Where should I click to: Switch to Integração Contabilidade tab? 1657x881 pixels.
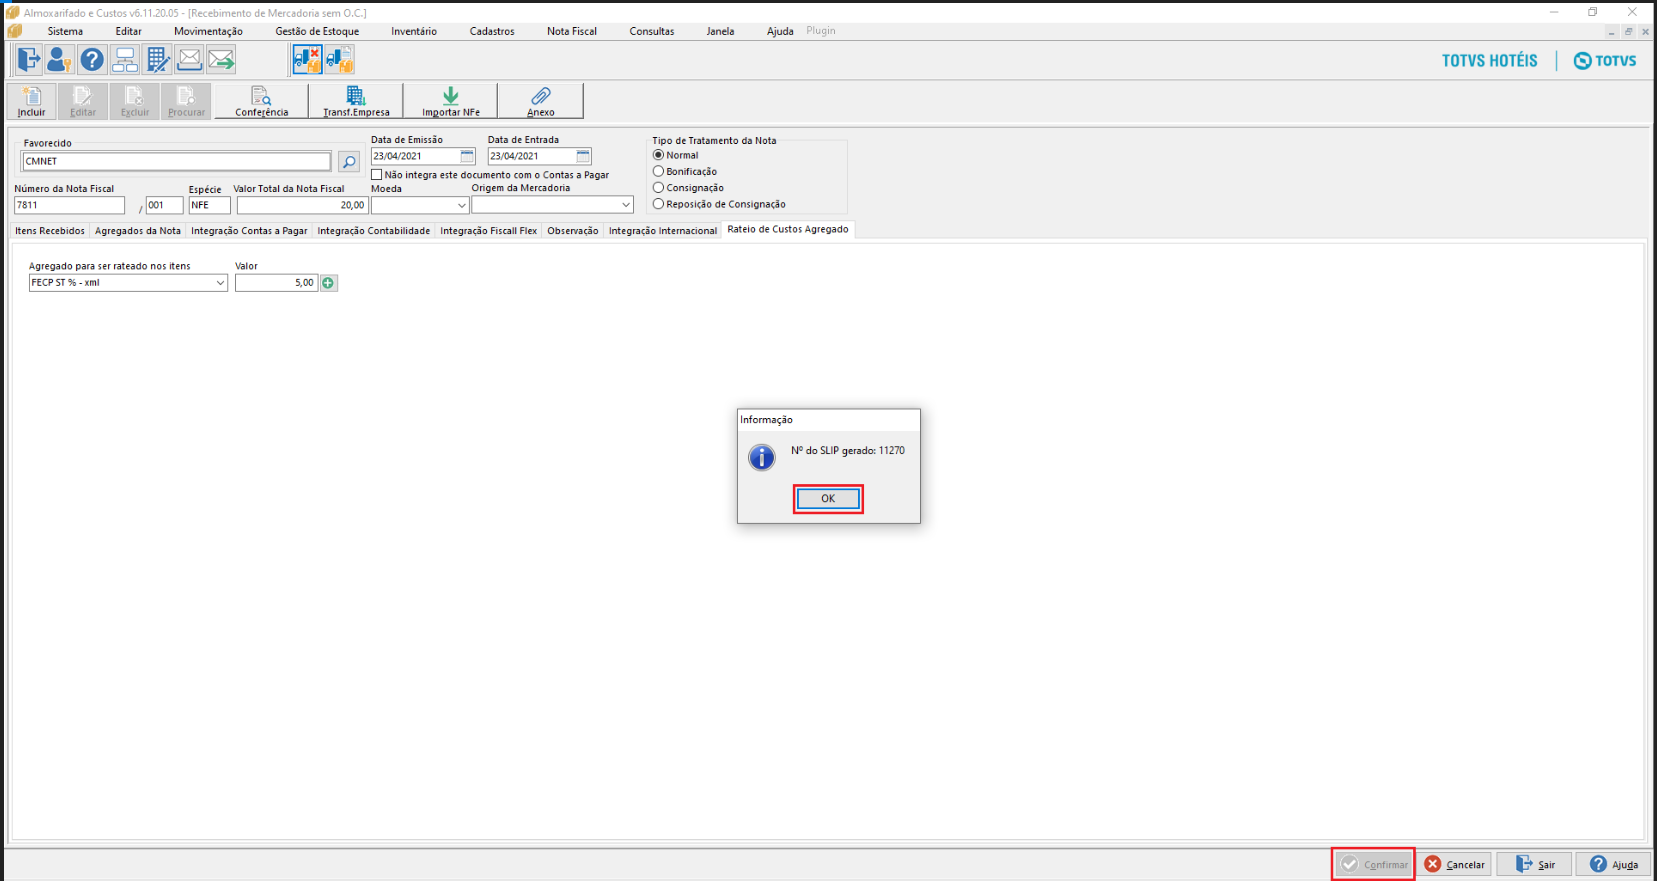(x=374, y=231)
